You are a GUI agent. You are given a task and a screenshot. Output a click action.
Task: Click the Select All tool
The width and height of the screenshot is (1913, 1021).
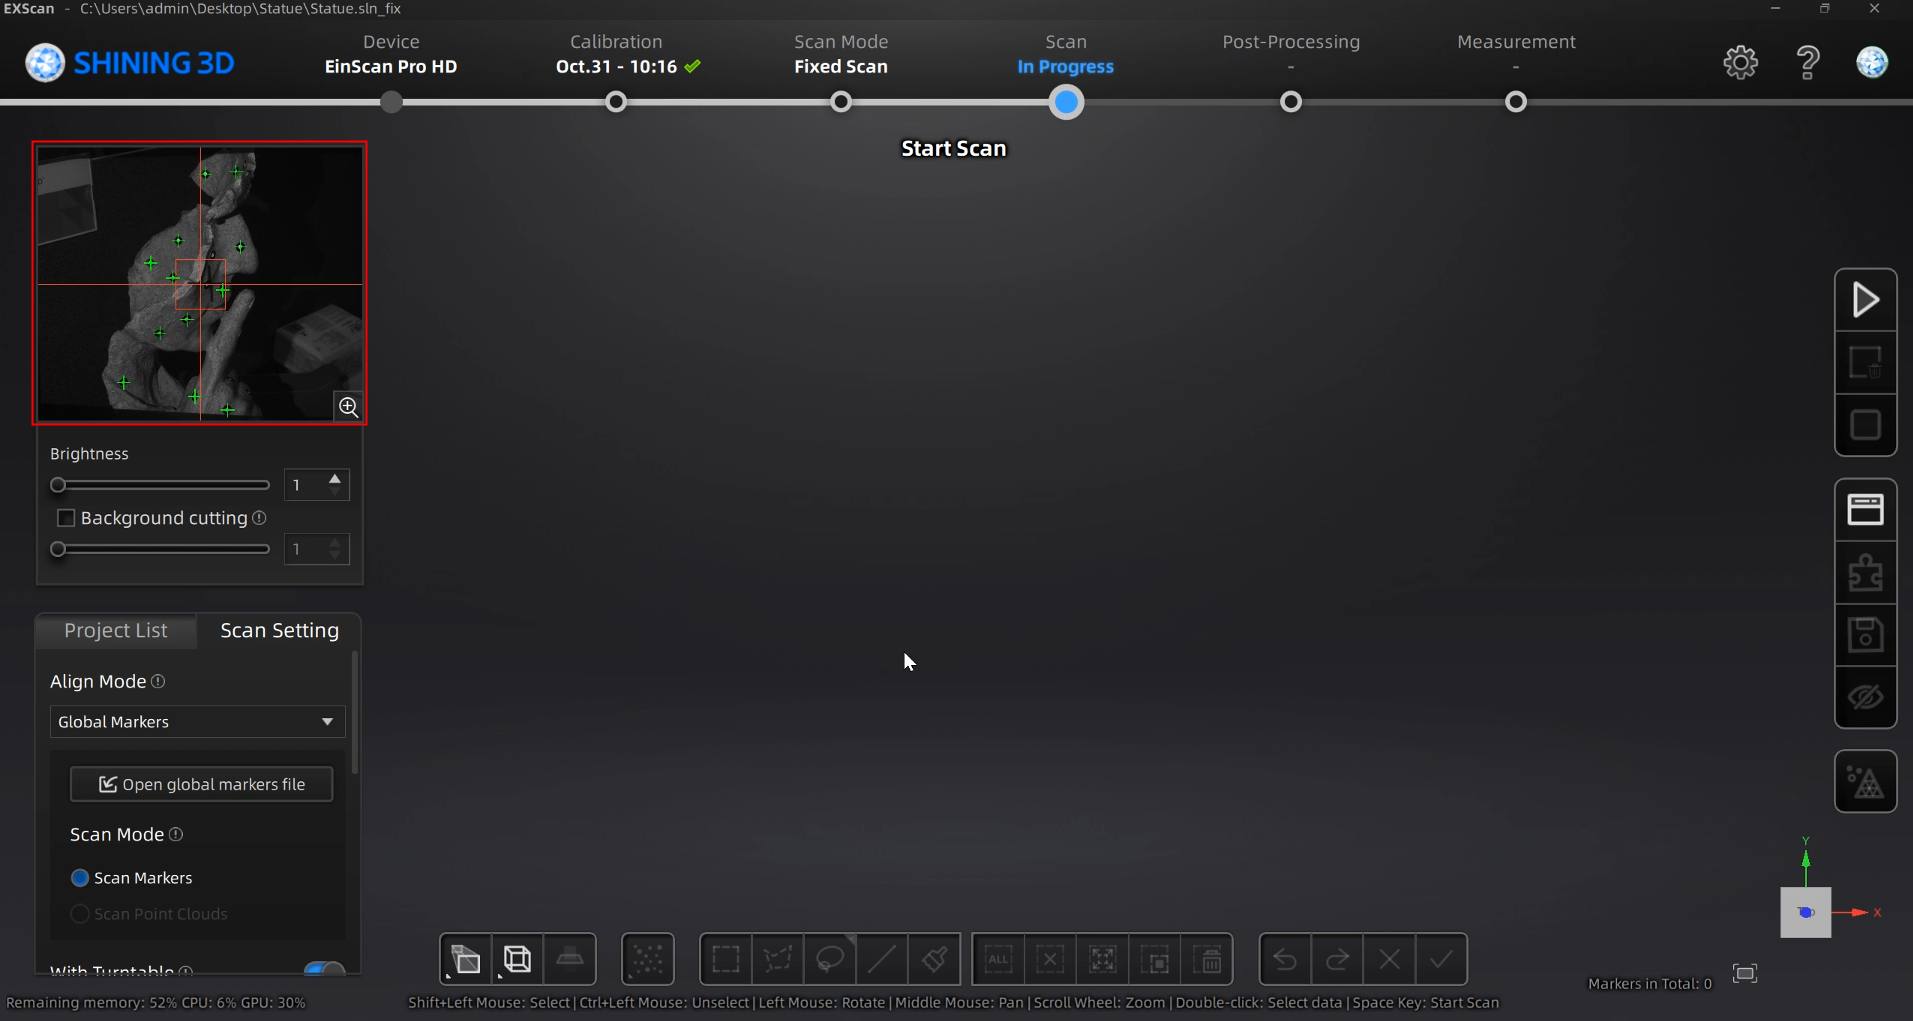[x=998, y=958]
